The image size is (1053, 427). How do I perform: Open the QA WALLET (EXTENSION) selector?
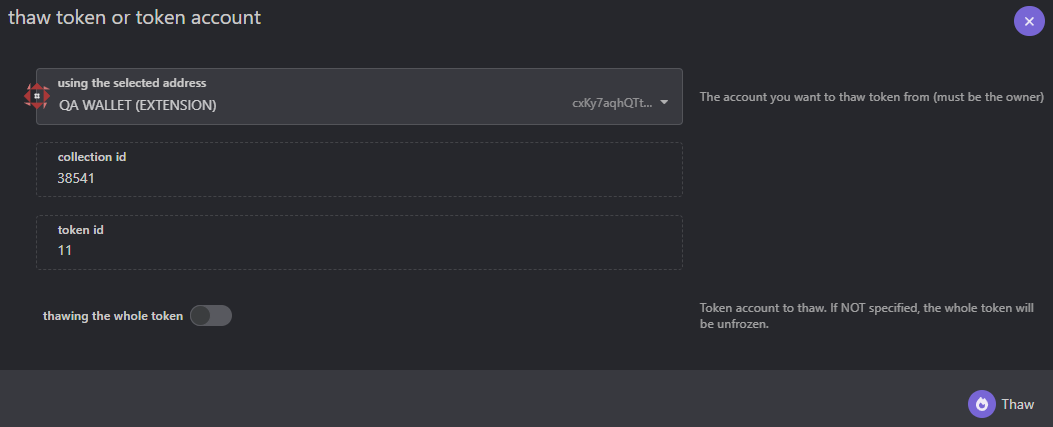point(359,97)
